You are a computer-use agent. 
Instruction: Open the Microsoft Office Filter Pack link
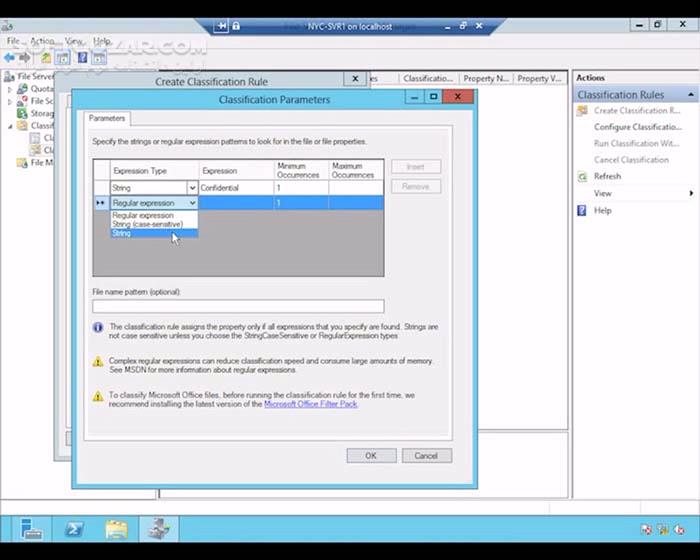pos(311,404)
